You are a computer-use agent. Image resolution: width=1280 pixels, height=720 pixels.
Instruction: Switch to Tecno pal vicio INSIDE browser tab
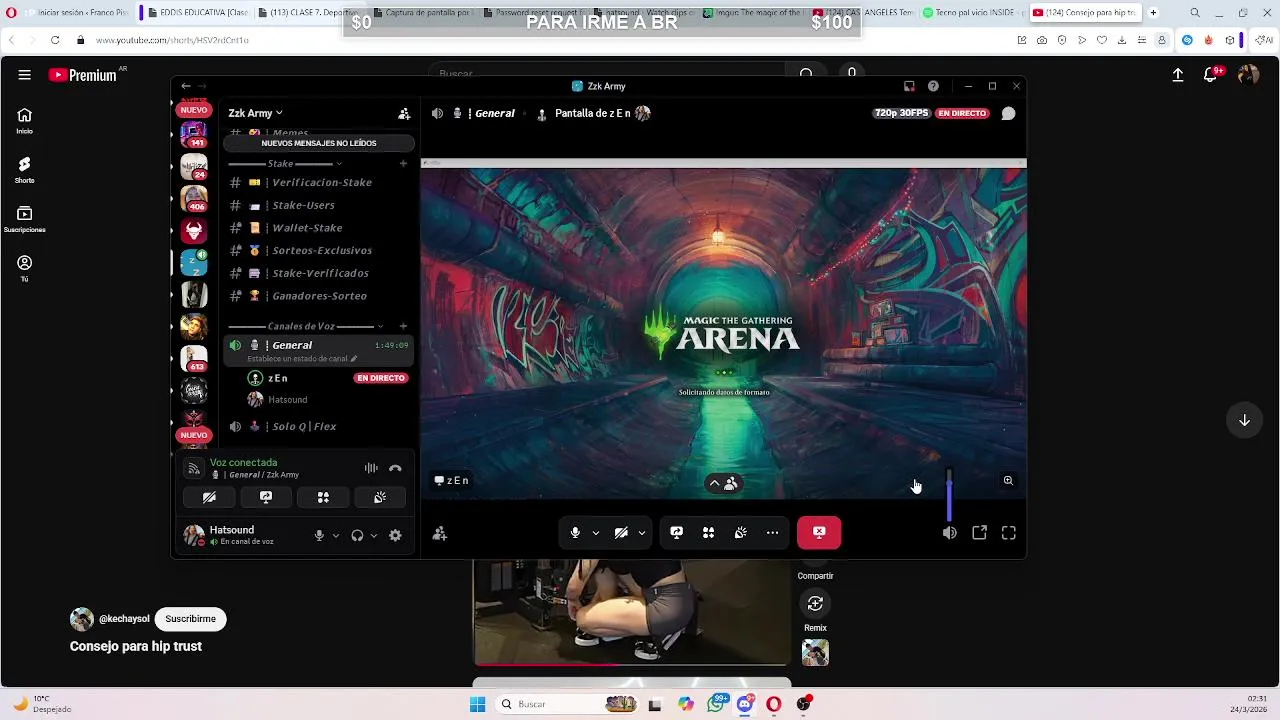(x=971, y=13)
